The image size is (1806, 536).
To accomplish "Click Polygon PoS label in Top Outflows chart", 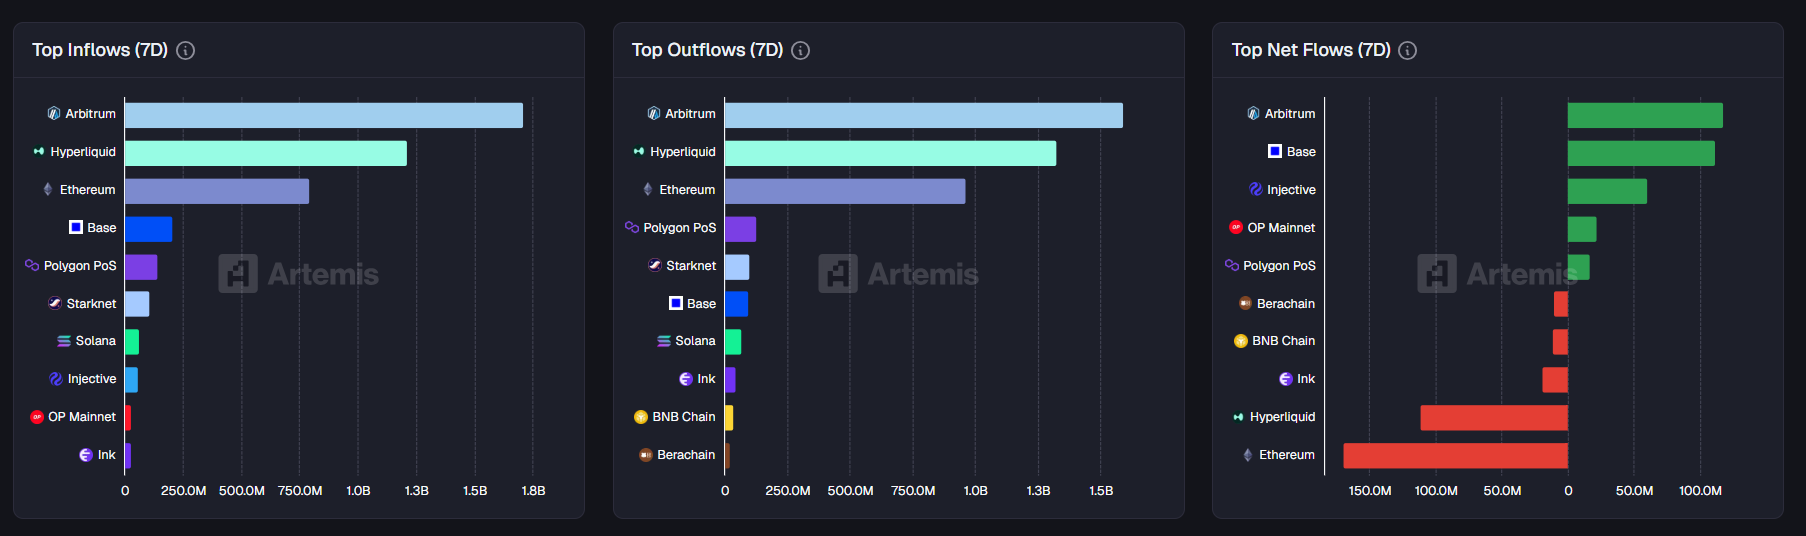I will coord(679,228).
